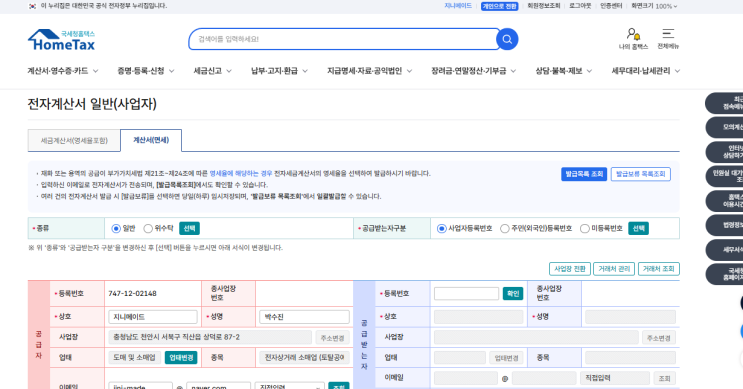Select the 주민(외국인)등록번호 radio button

coord(505,228)
